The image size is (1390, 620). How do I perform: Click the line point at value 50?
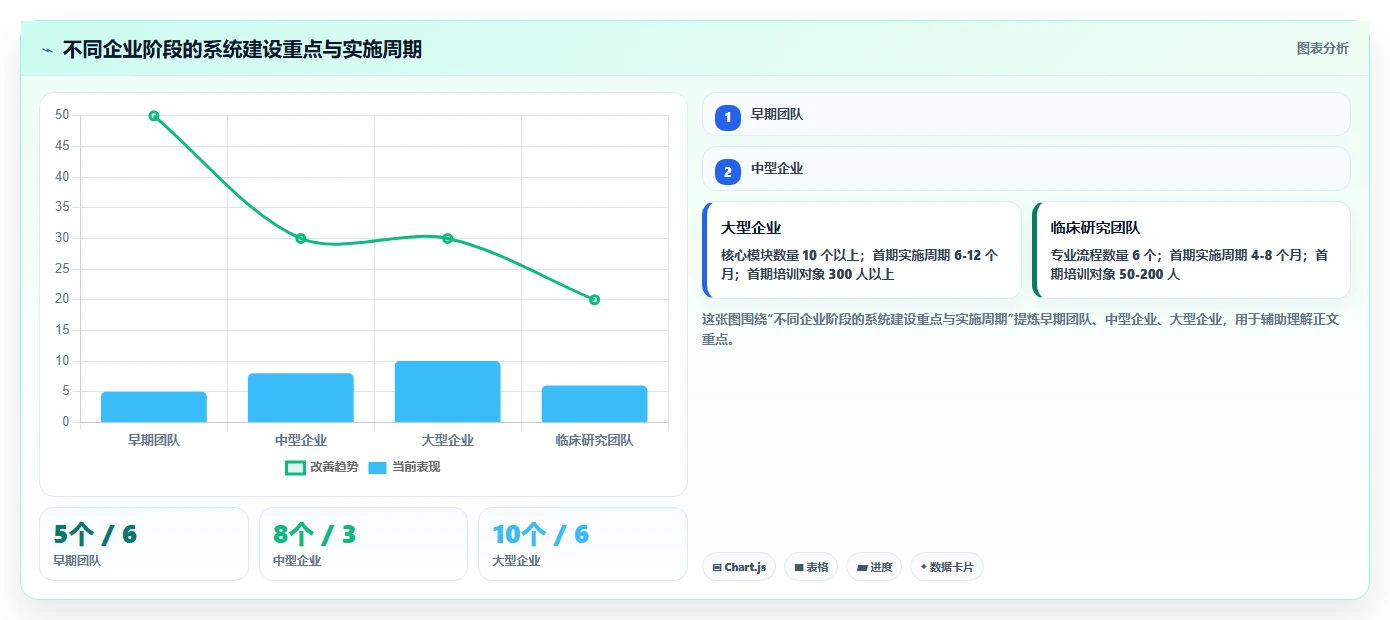(x=154, y=116)
